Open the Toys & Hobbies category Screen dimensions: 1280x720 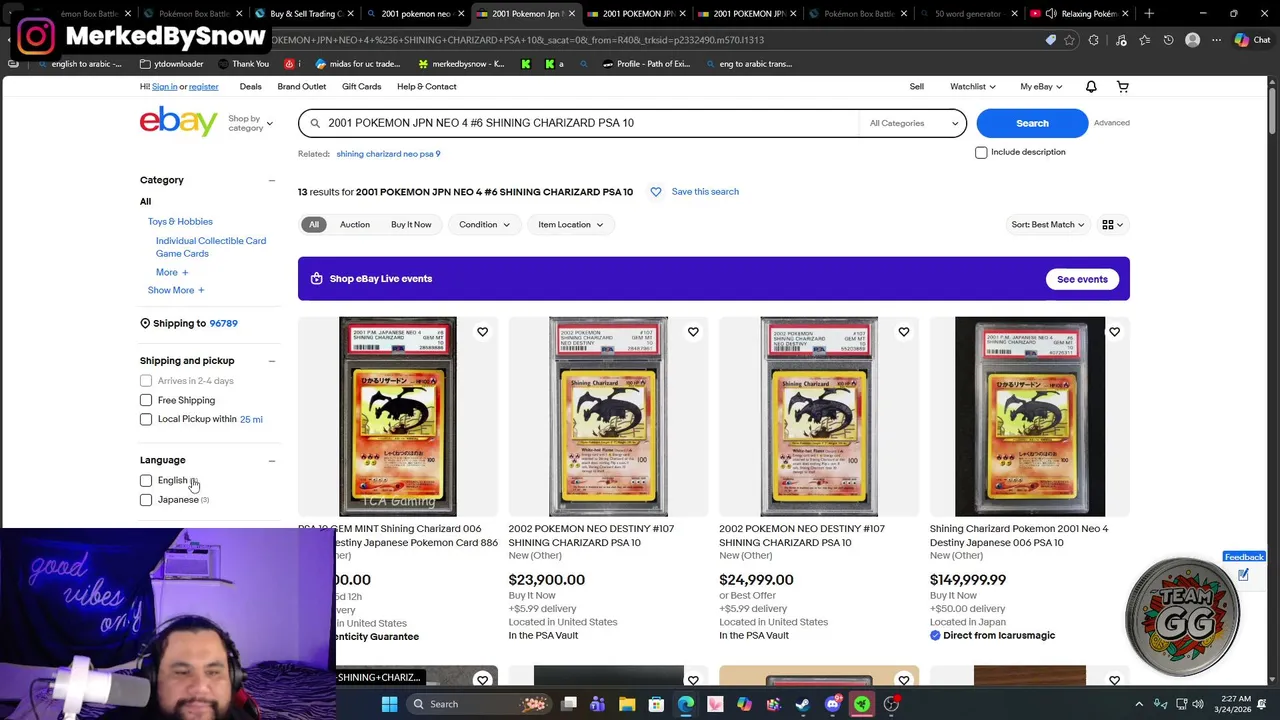(180, 222)
